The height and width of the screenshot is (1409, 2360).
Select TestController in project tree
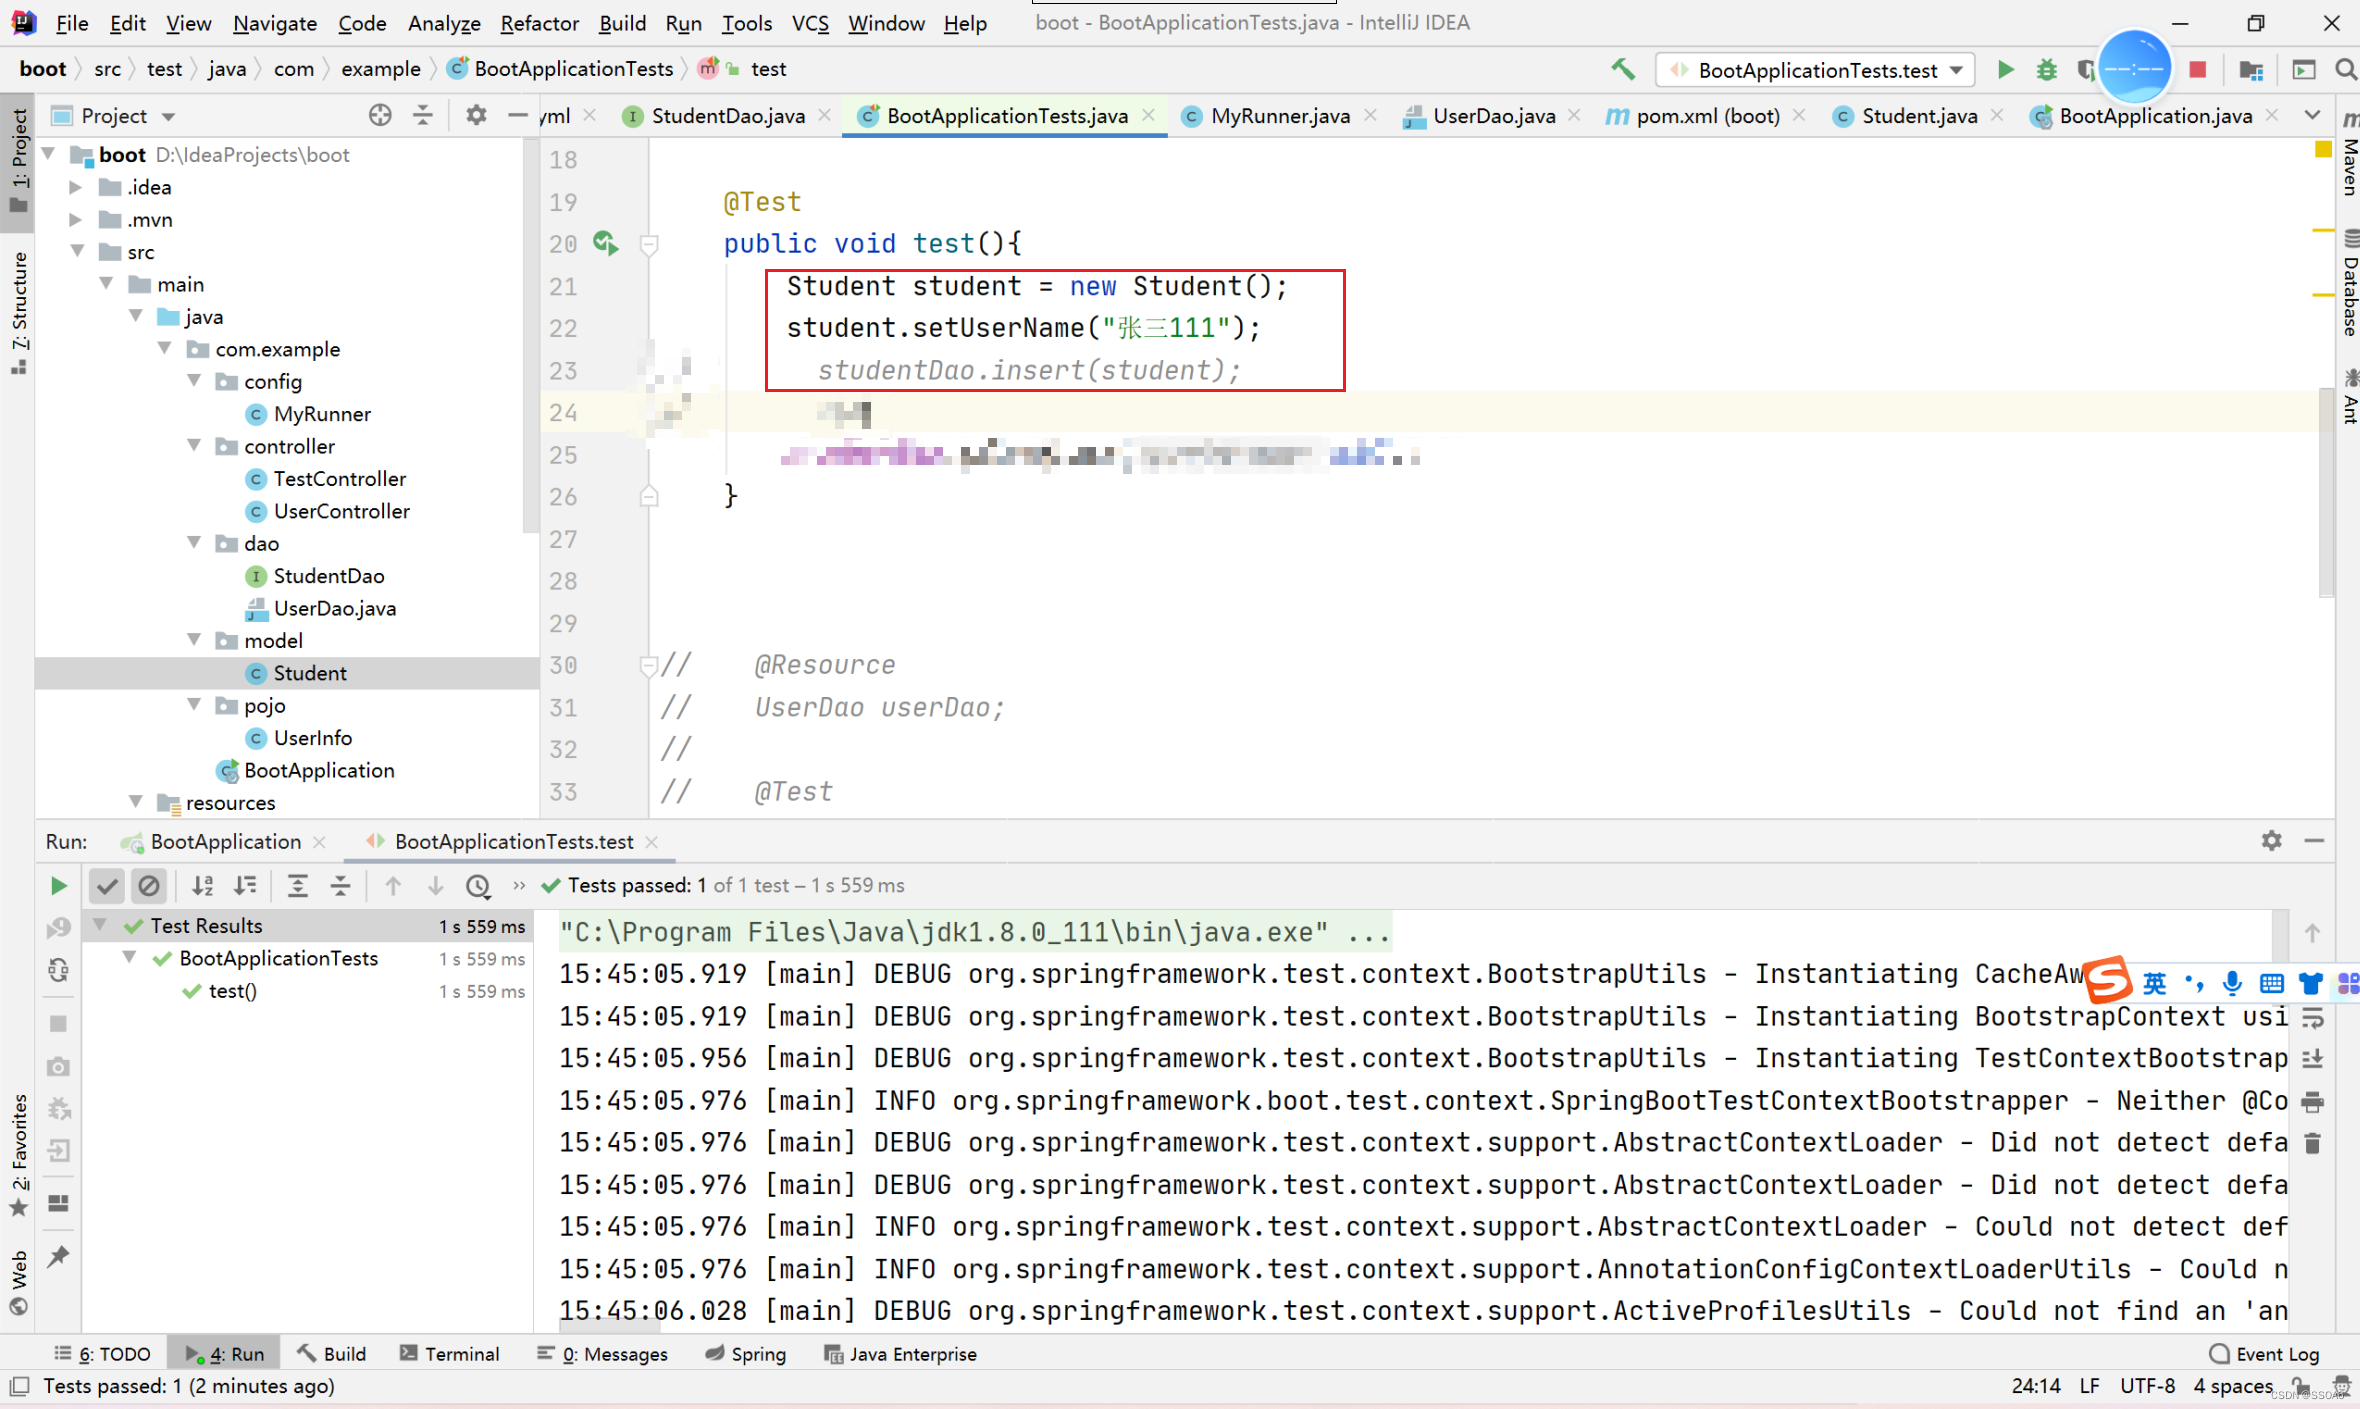pos(340,479)
